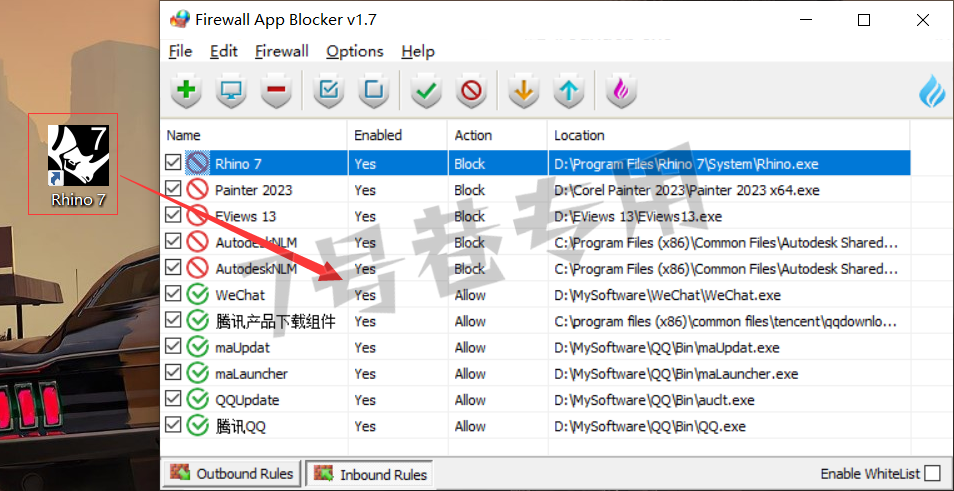Uncheck the Rhino 7 rule checkbox
The width and height of the screenshot is (954, 491).
(173, 162)
